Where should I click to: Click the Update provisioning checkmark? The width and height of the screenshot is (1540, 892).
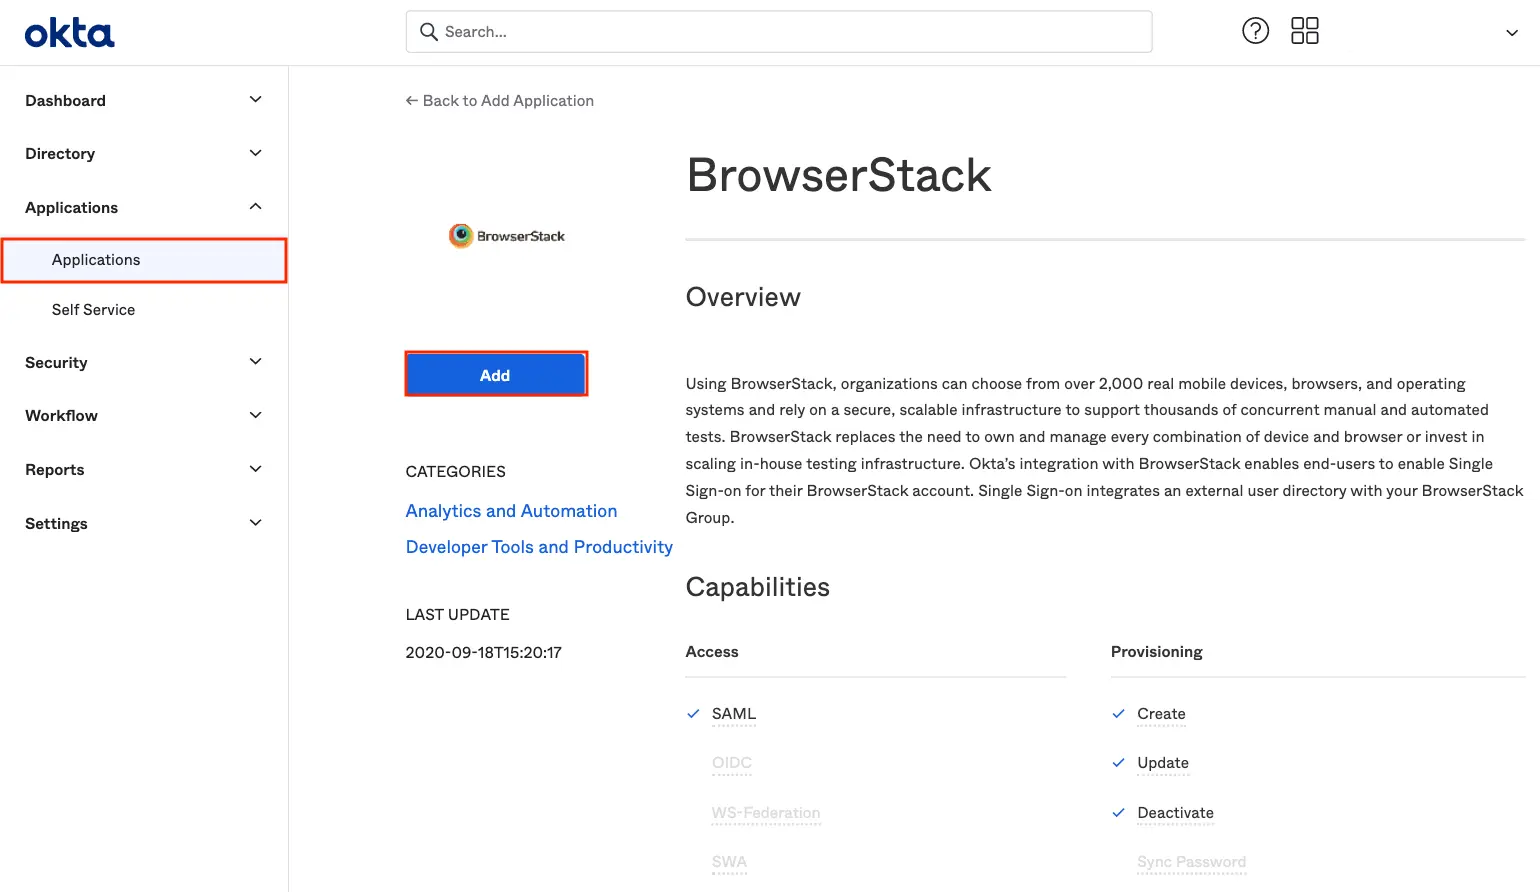pos(1118,763)
